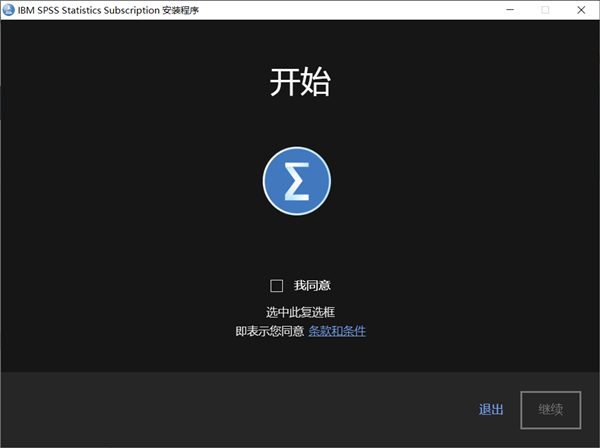Open the 条款和条件 terms link
The height and width of the screenshot is (448, 600).
click(x=337, y=331)
